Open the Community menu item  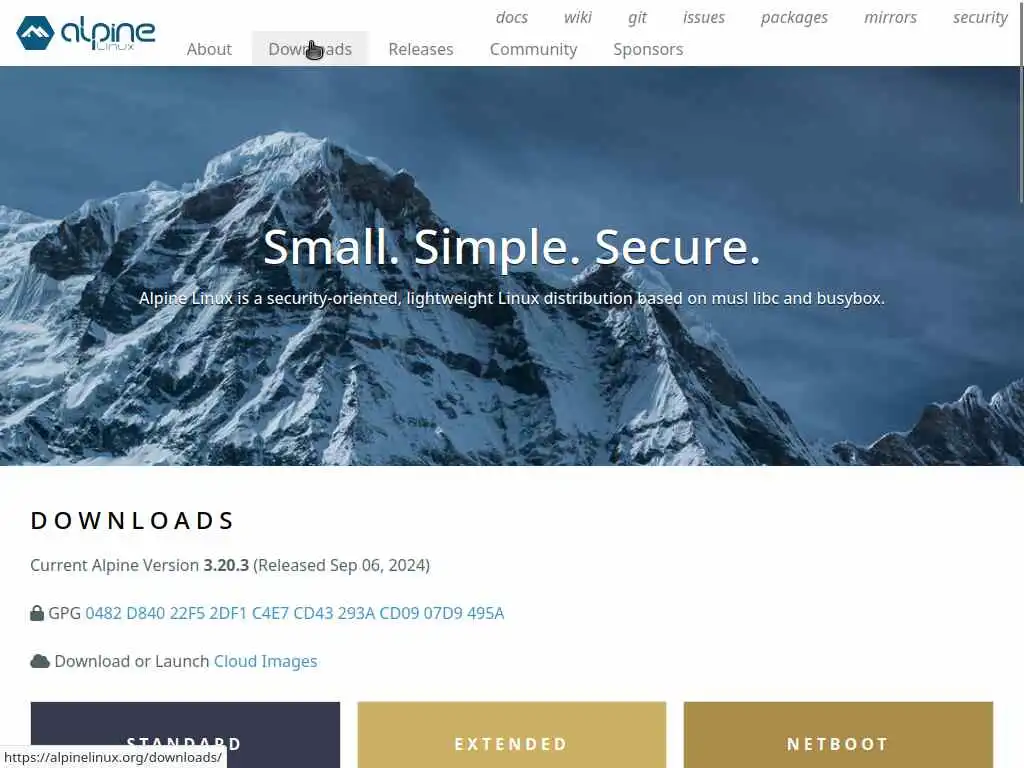tap(534, 49)
